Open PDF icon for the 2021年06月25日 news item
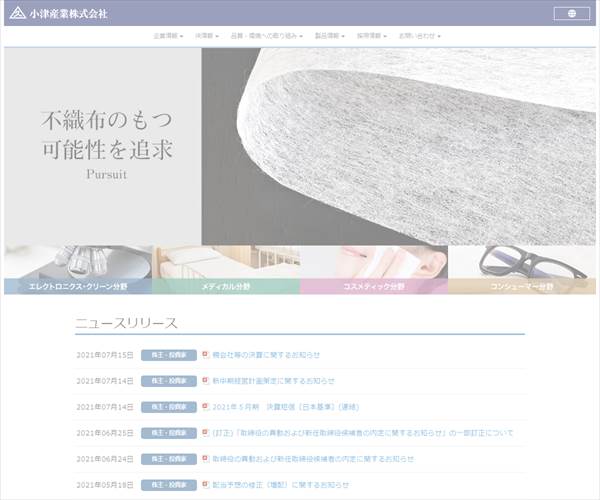 click(x=205, y=433)
